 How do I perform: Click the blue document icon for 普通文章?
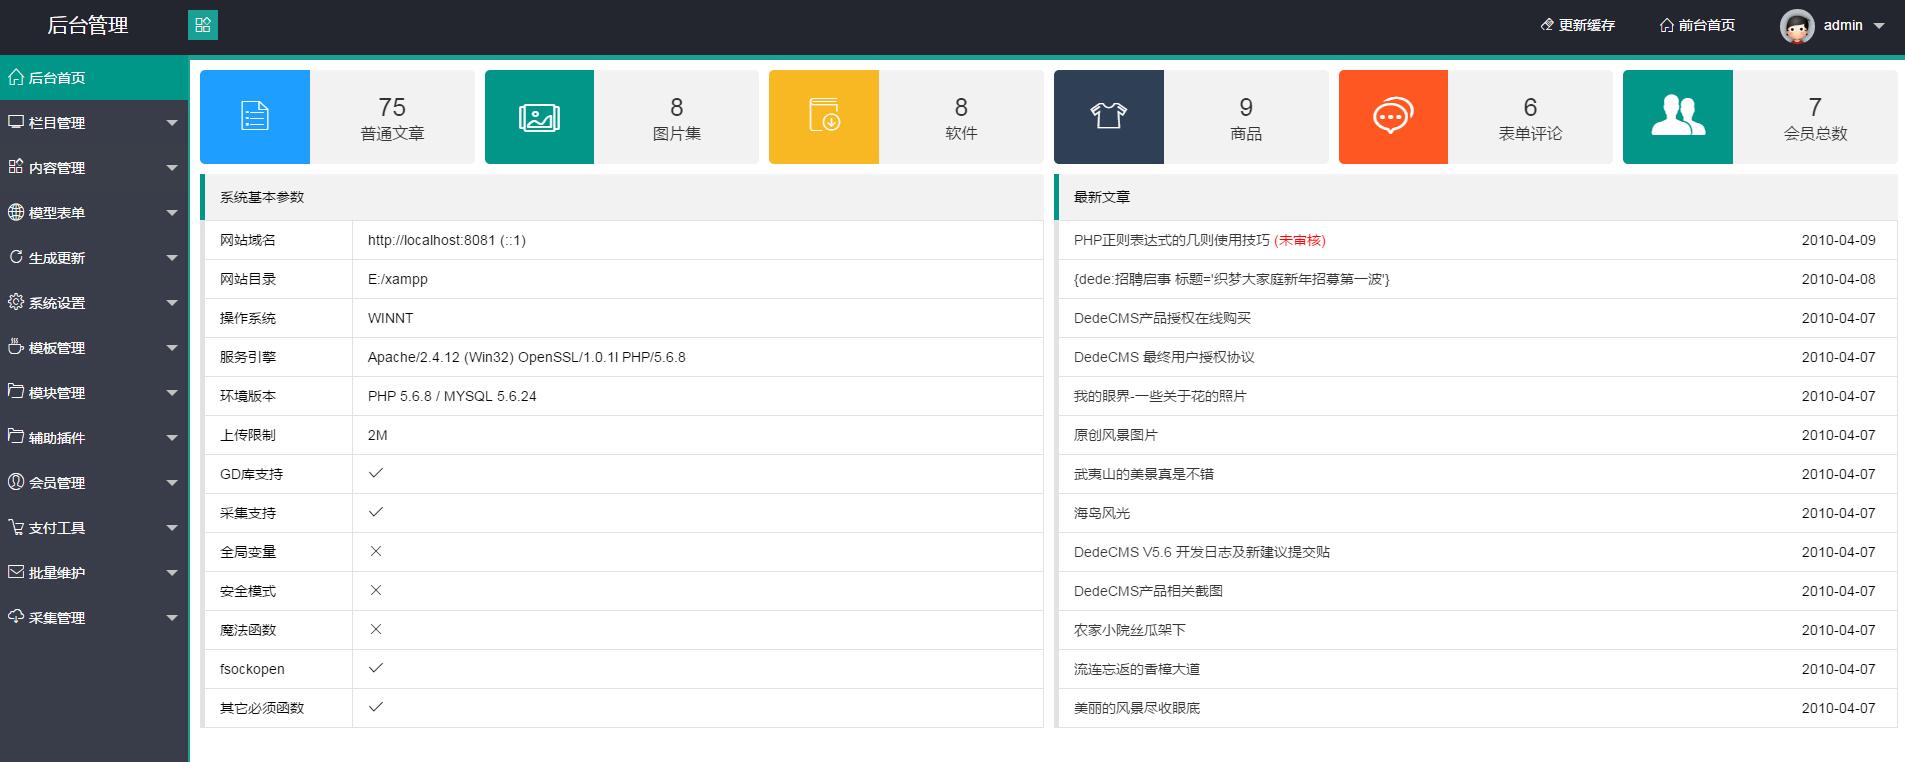[255, 116]
